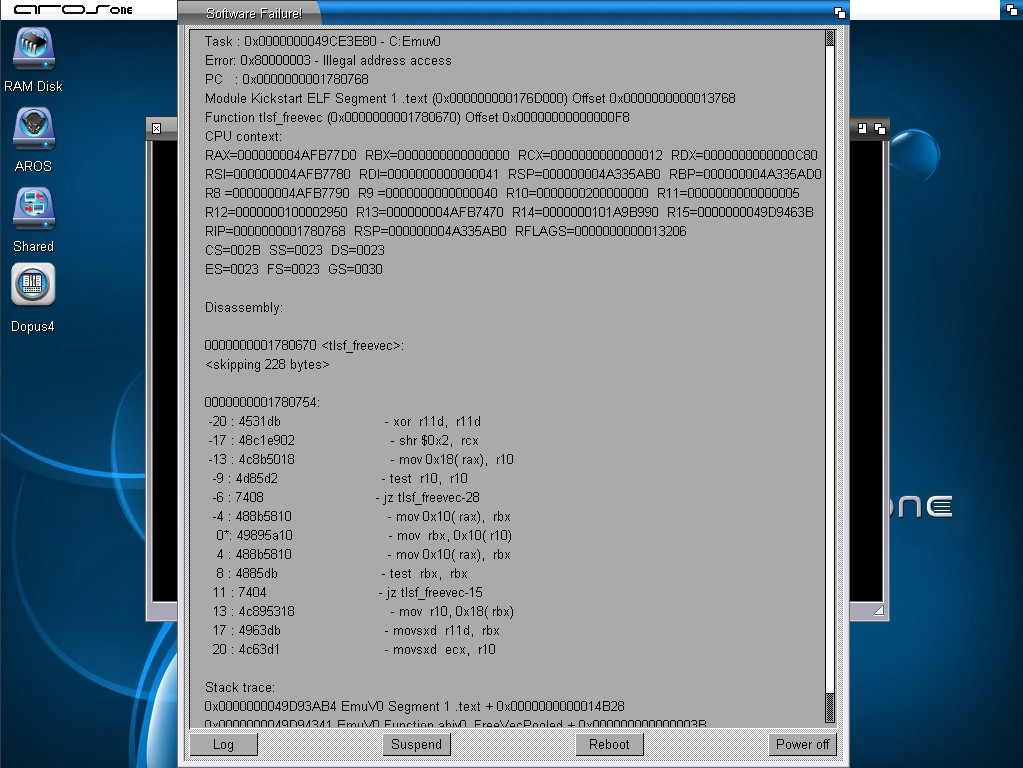This screenshot has height=768, width=1023.
Task: Open the Shared drive icon
Action: 33,208
